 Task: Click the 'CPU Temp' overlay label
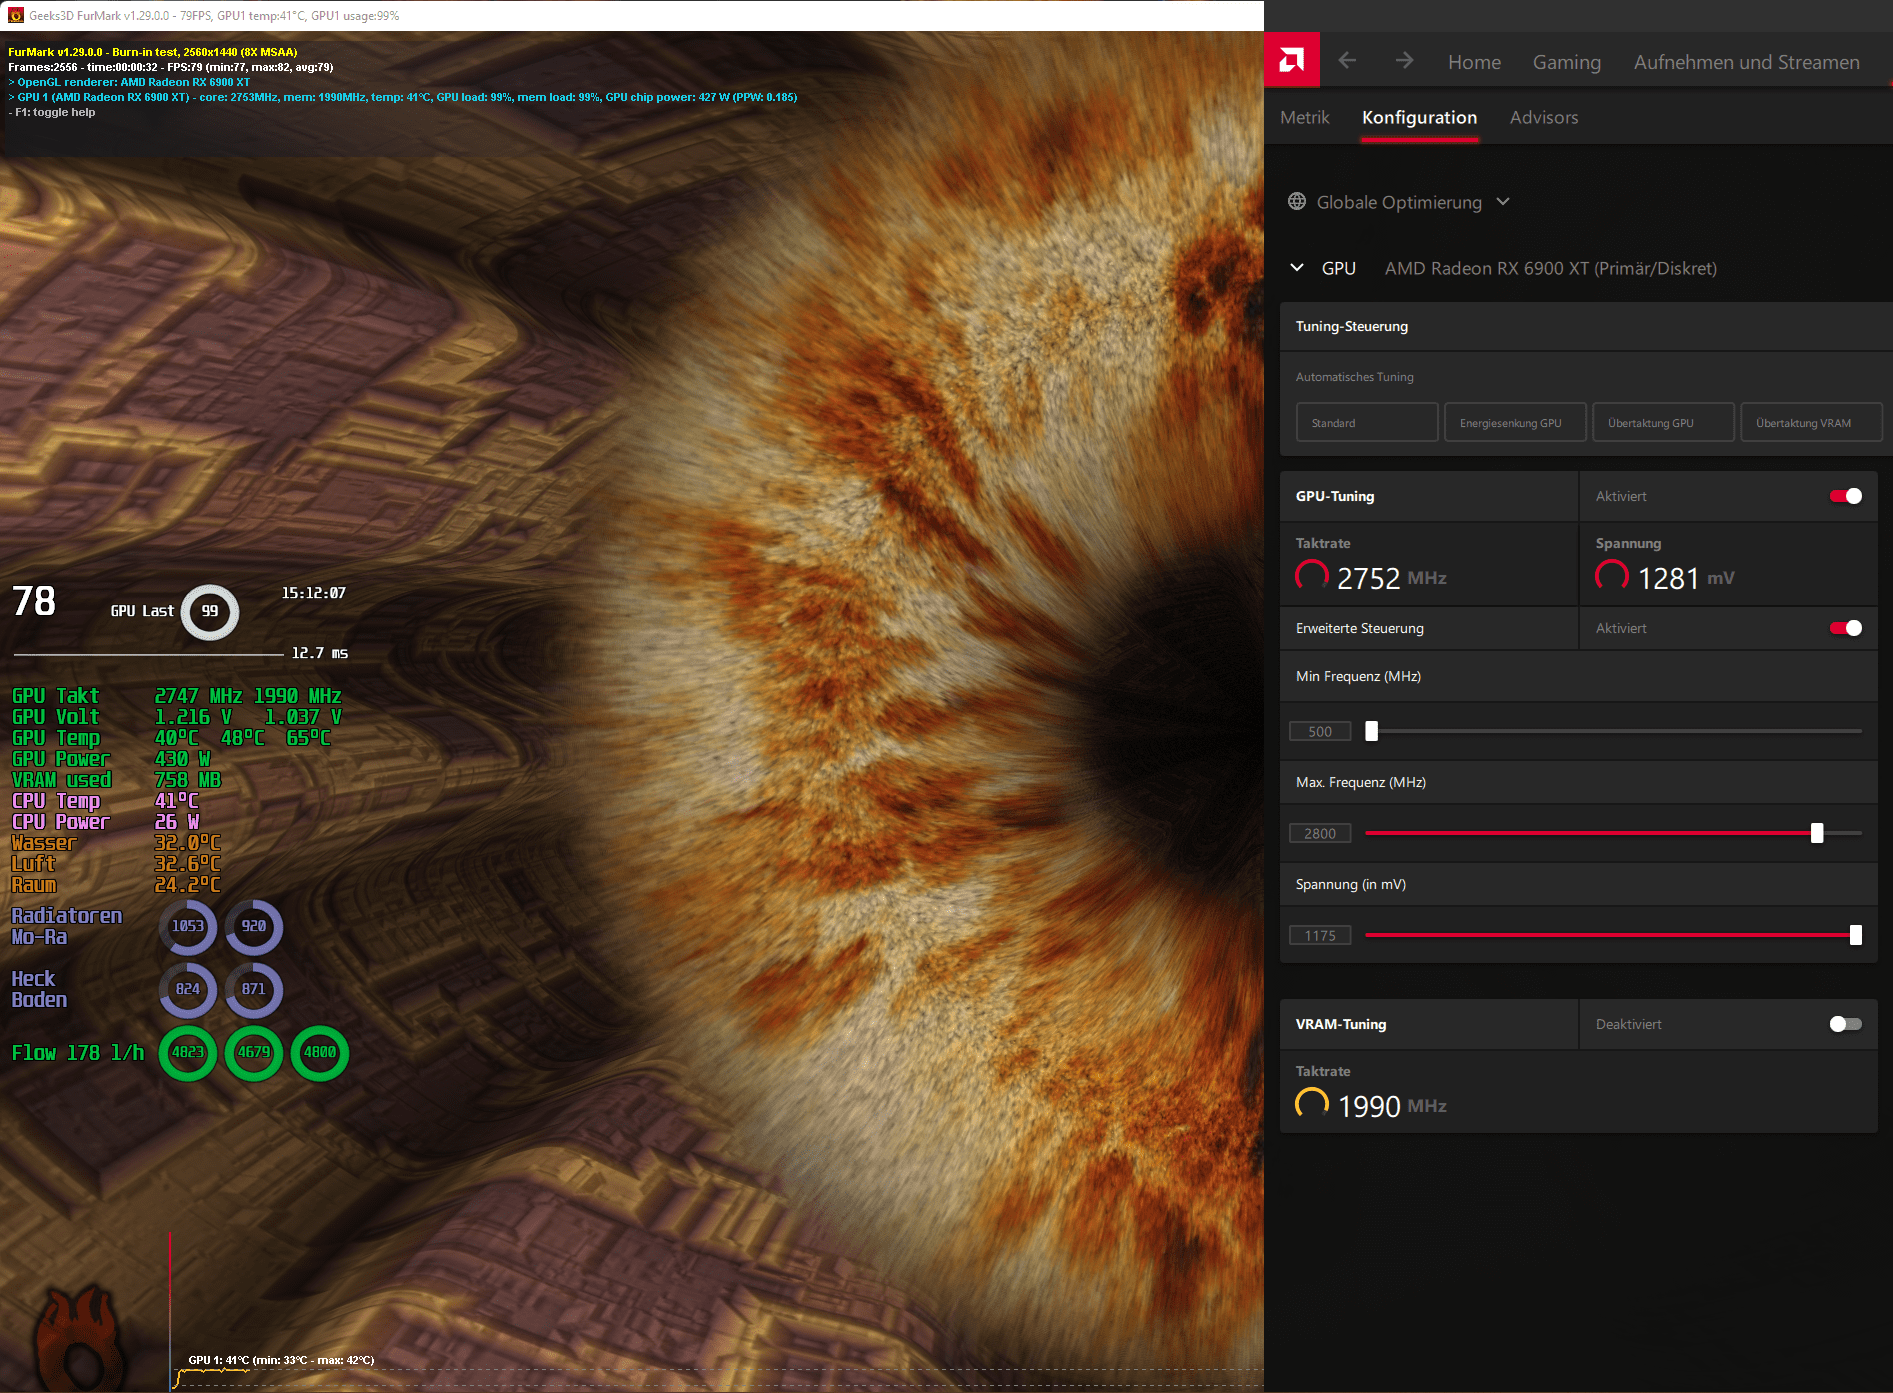(56, 801)
